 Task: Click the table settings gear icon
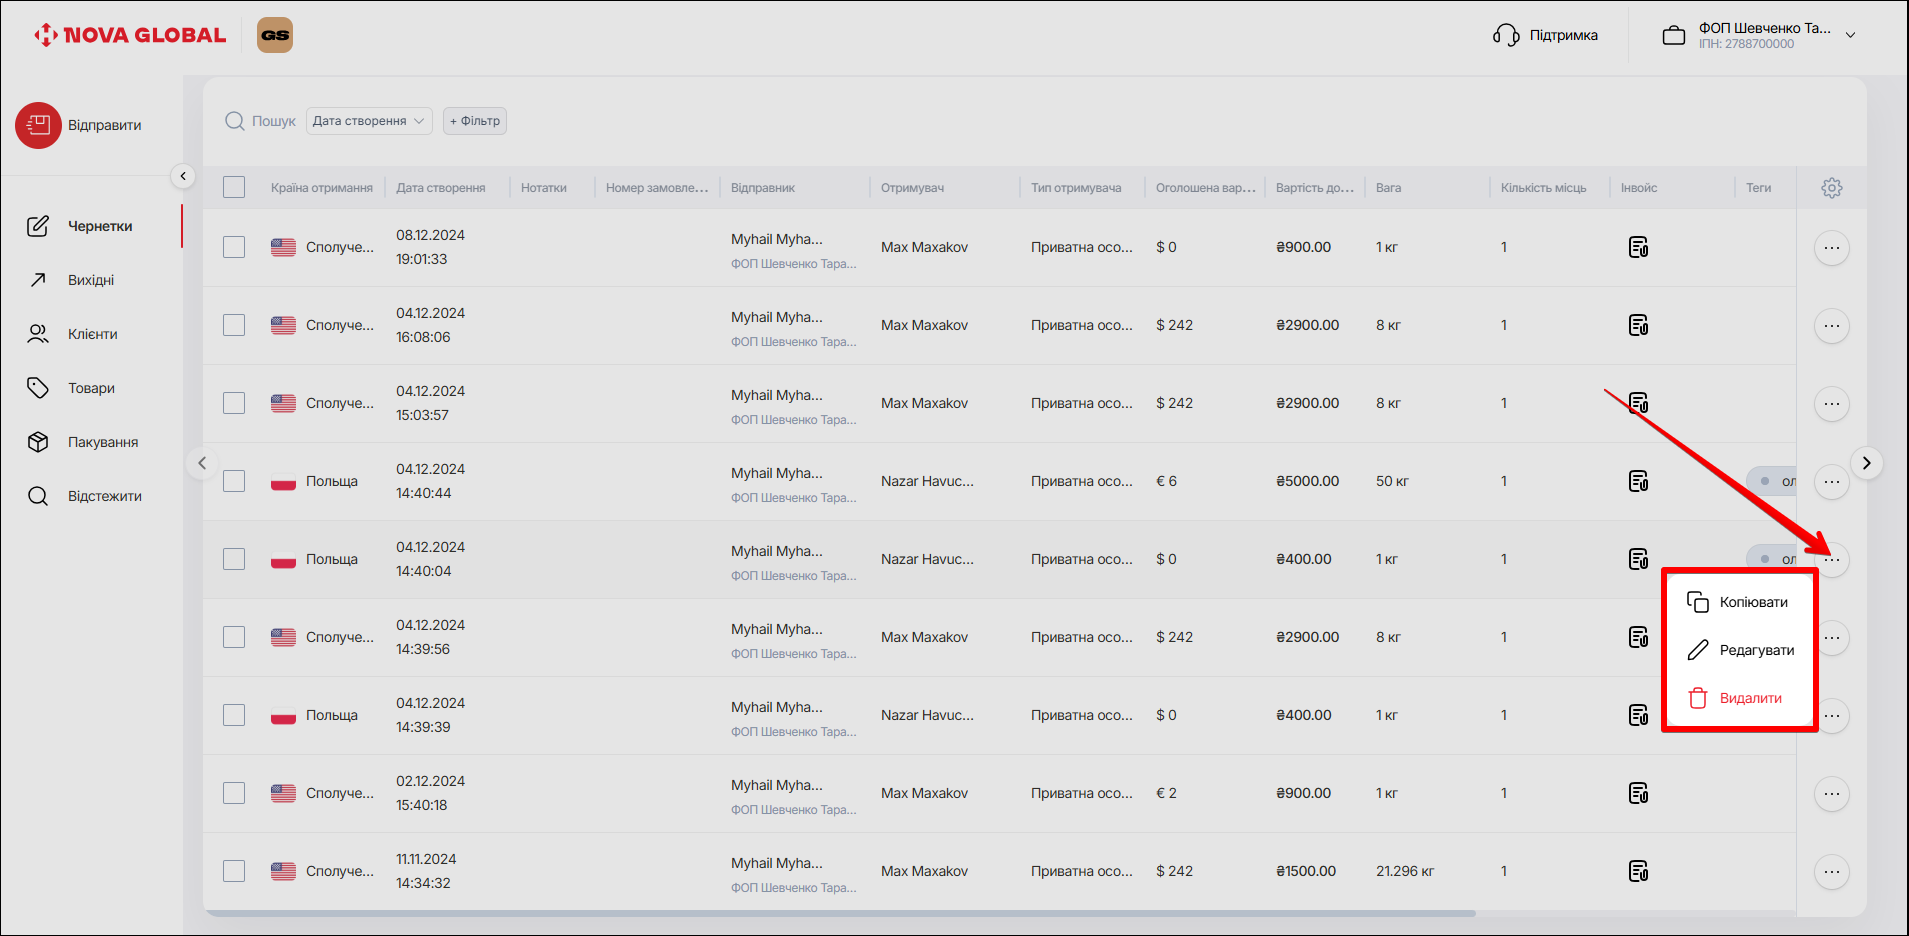tap(1831, 188)
